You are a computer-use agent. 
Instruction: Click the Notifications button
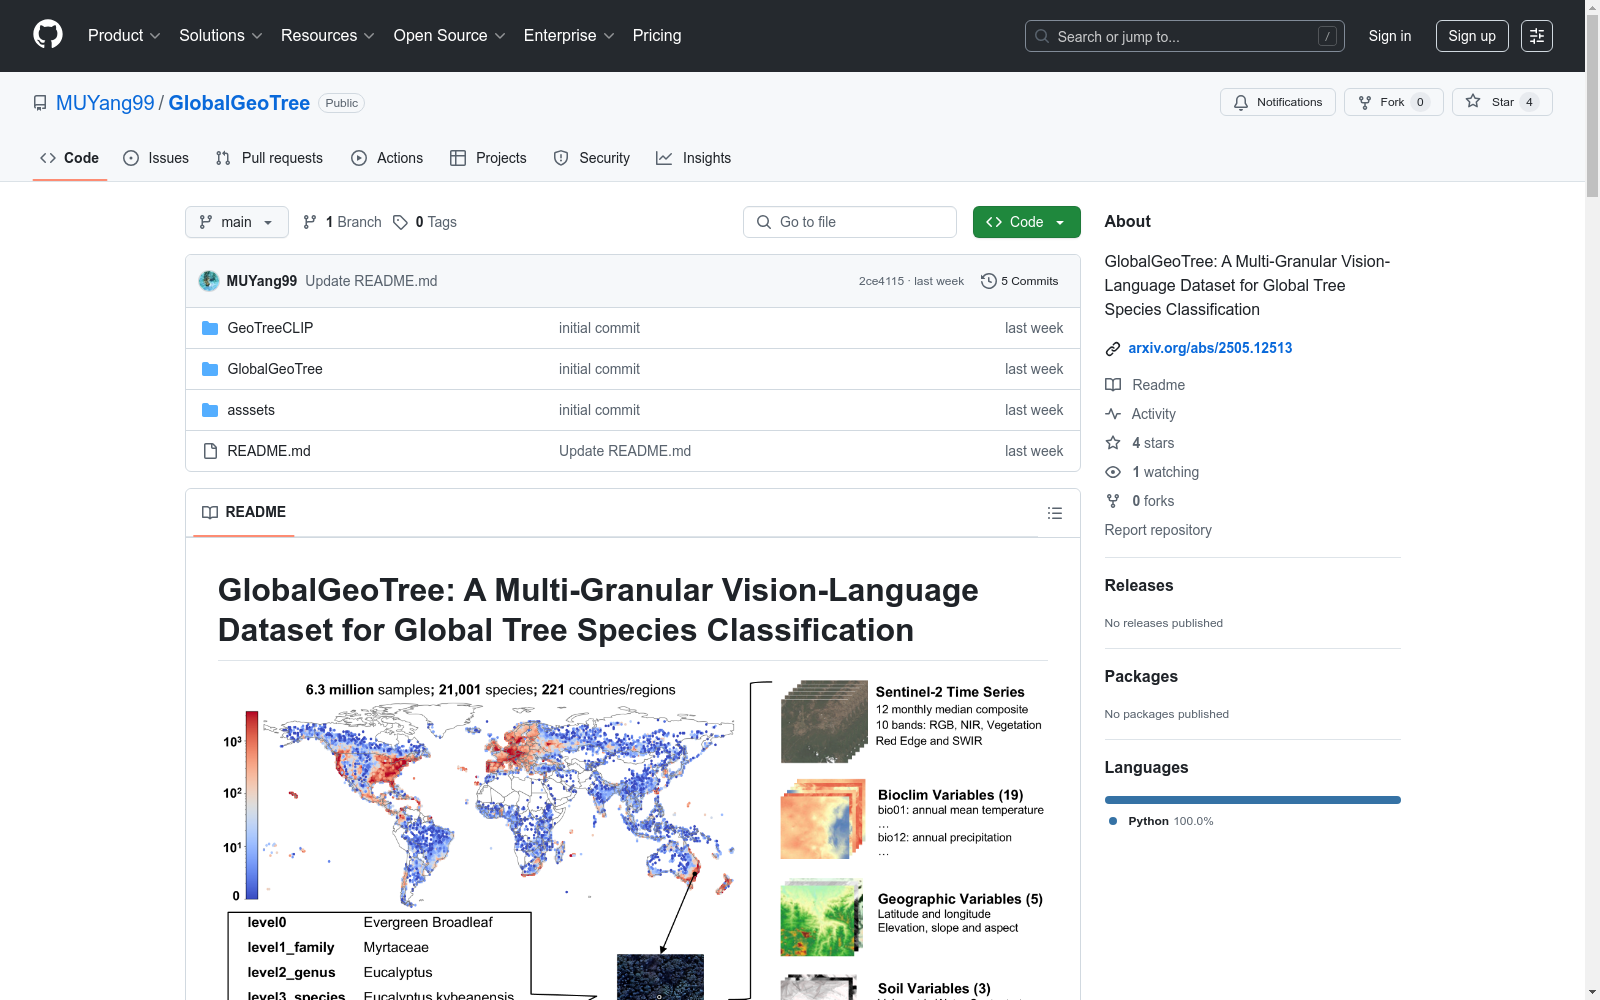(1278, 102)
